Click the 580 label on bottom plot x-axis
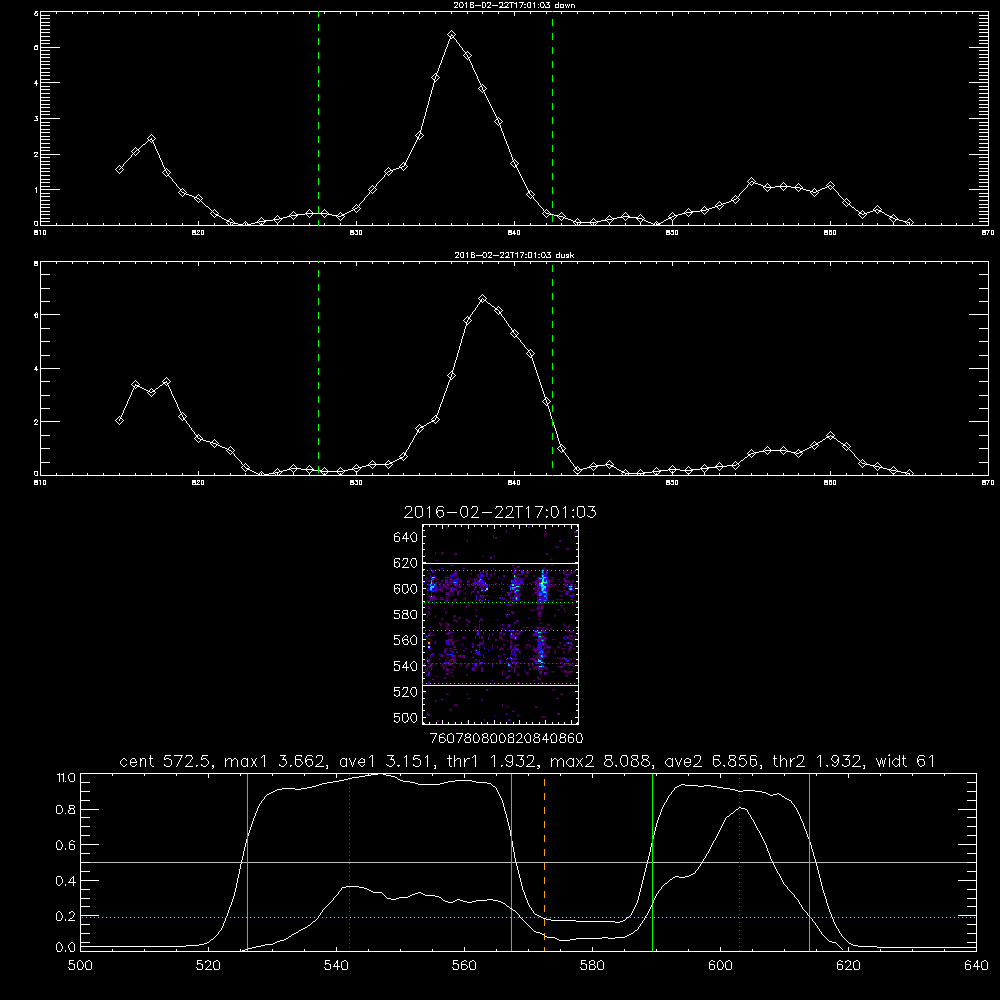1000x1000 pixels. (592, 966)
